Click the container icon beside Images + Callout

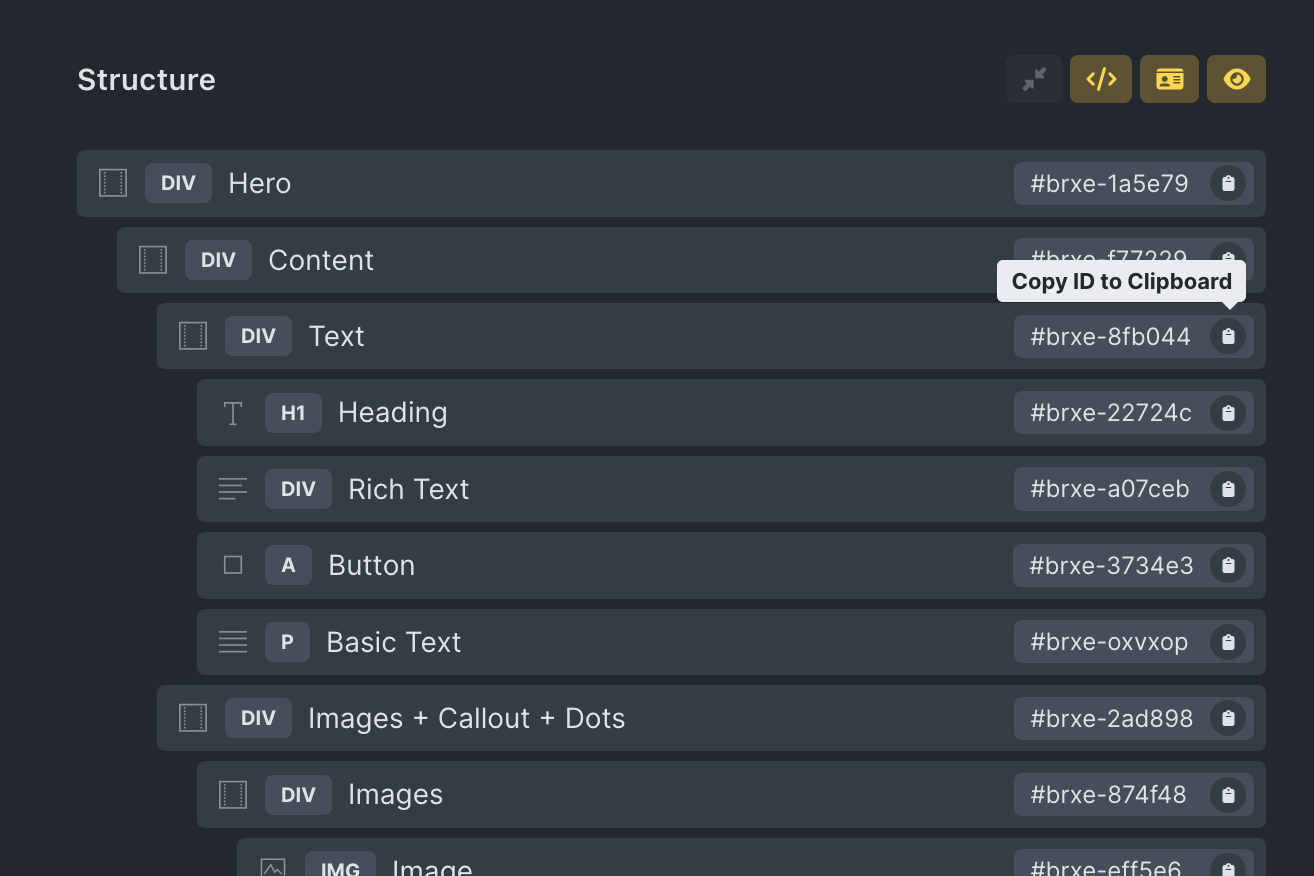click(193, 718)
